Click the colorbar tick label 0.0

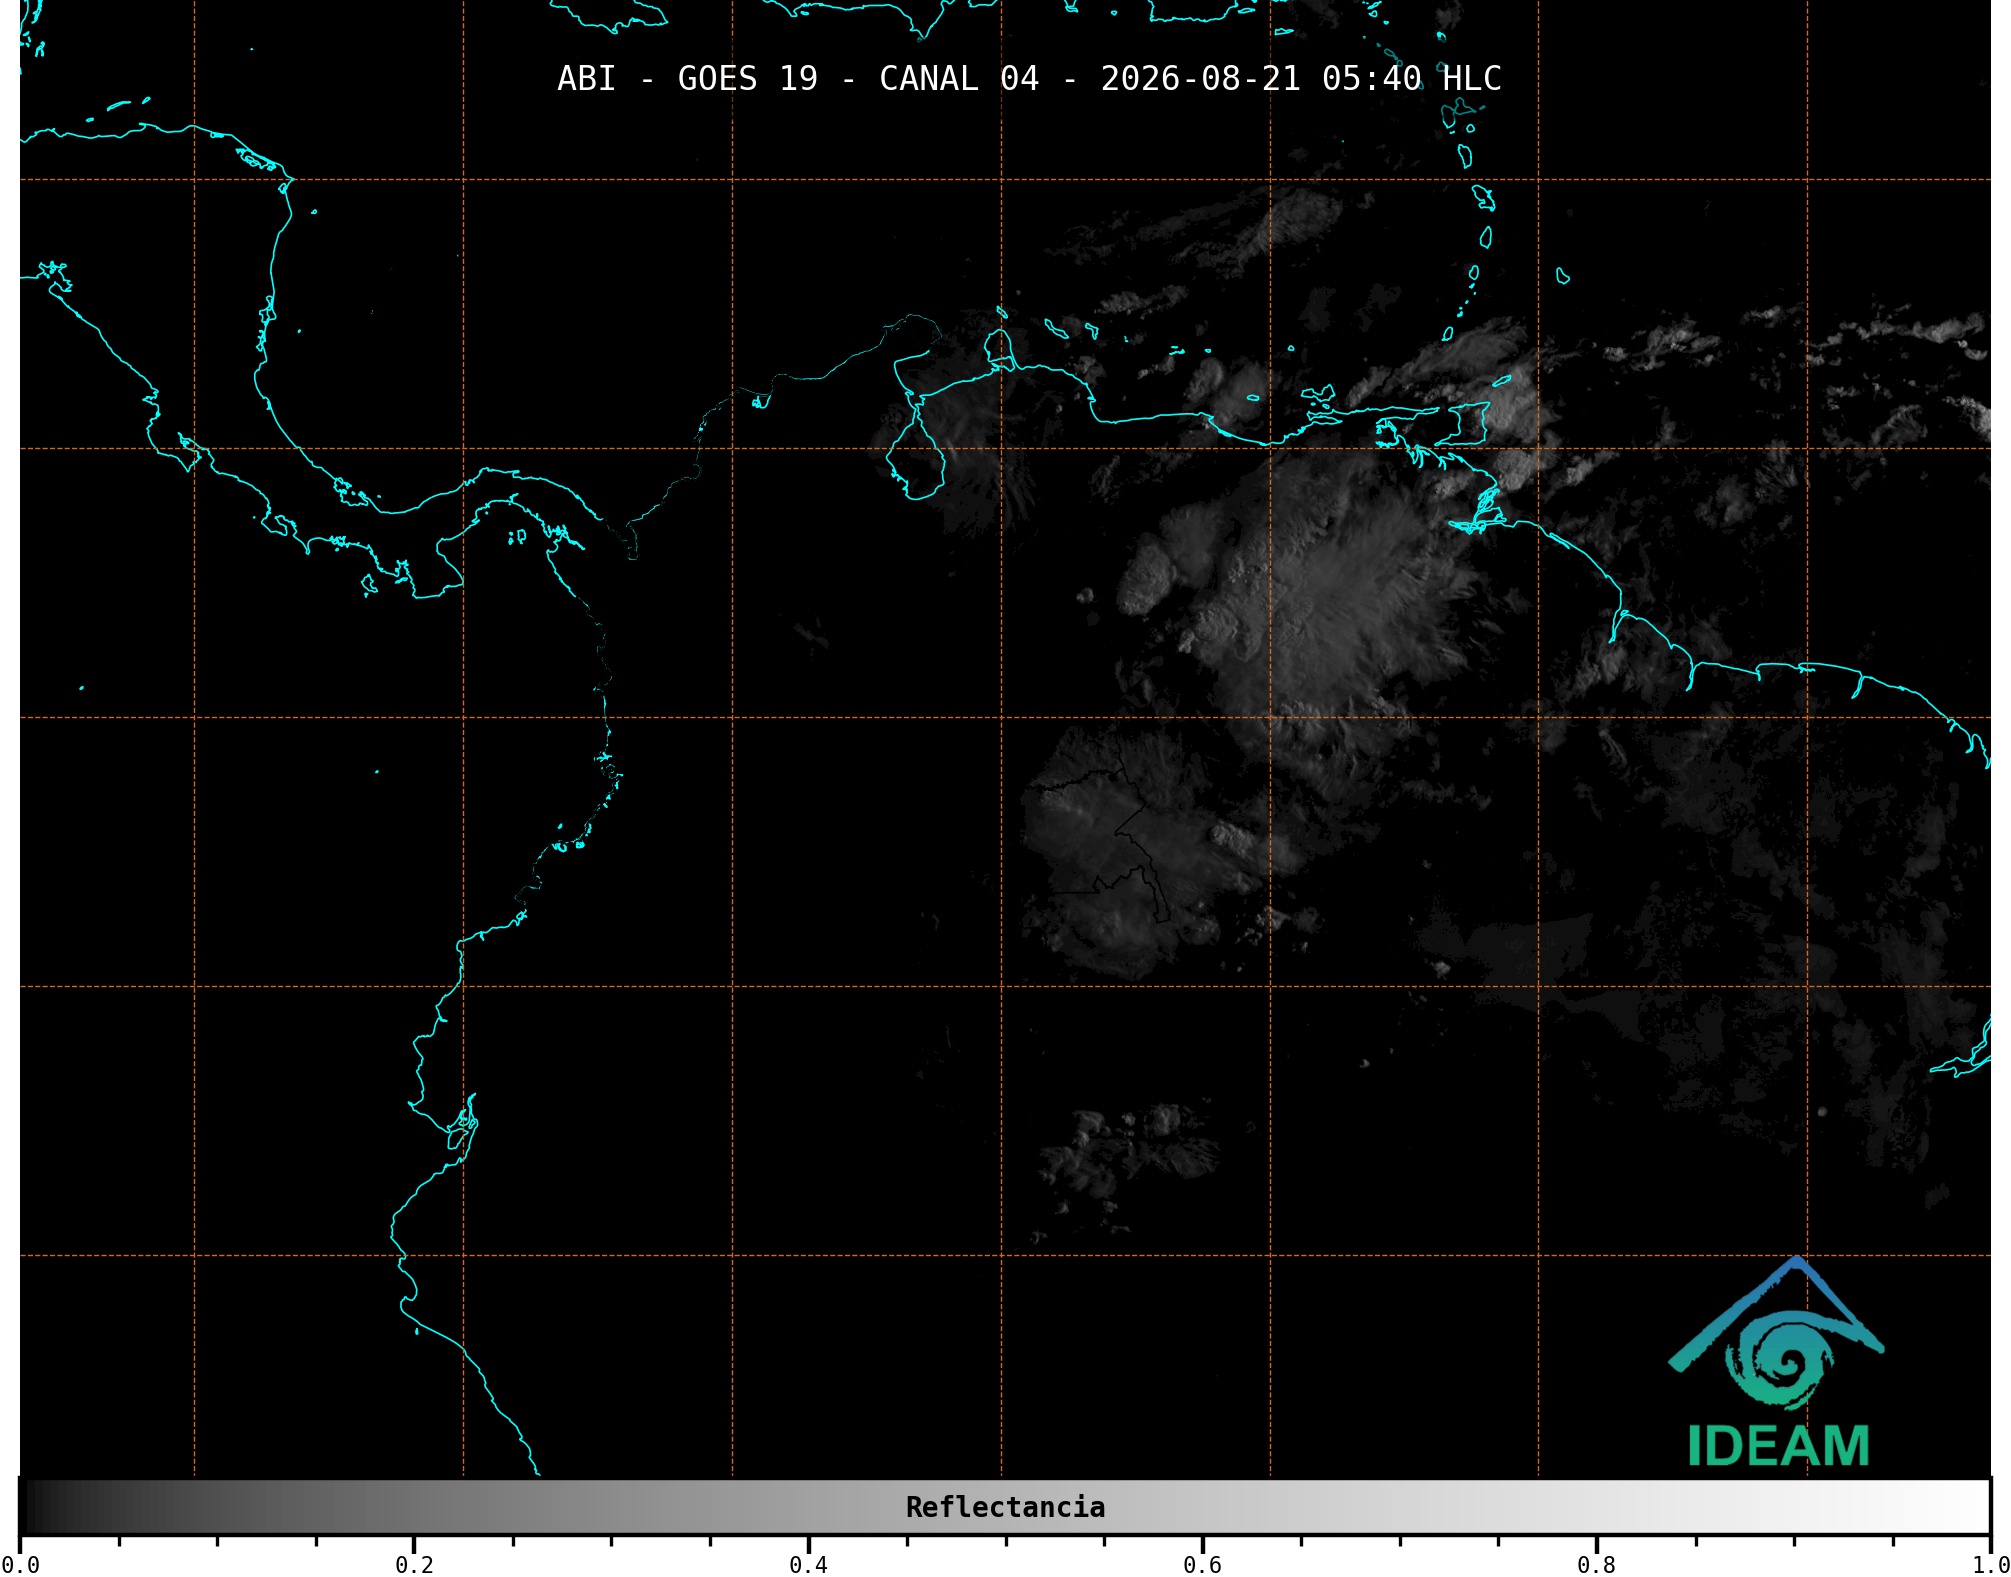pos(20,1565)
